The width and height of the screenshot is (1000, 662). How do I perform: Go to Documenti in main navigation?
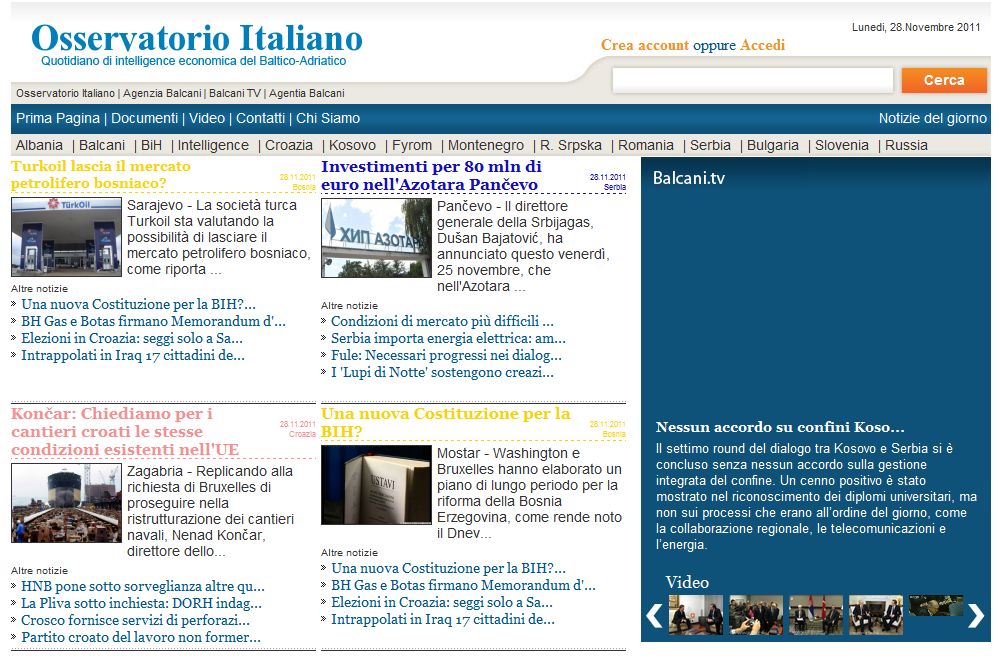click(144, 118)
